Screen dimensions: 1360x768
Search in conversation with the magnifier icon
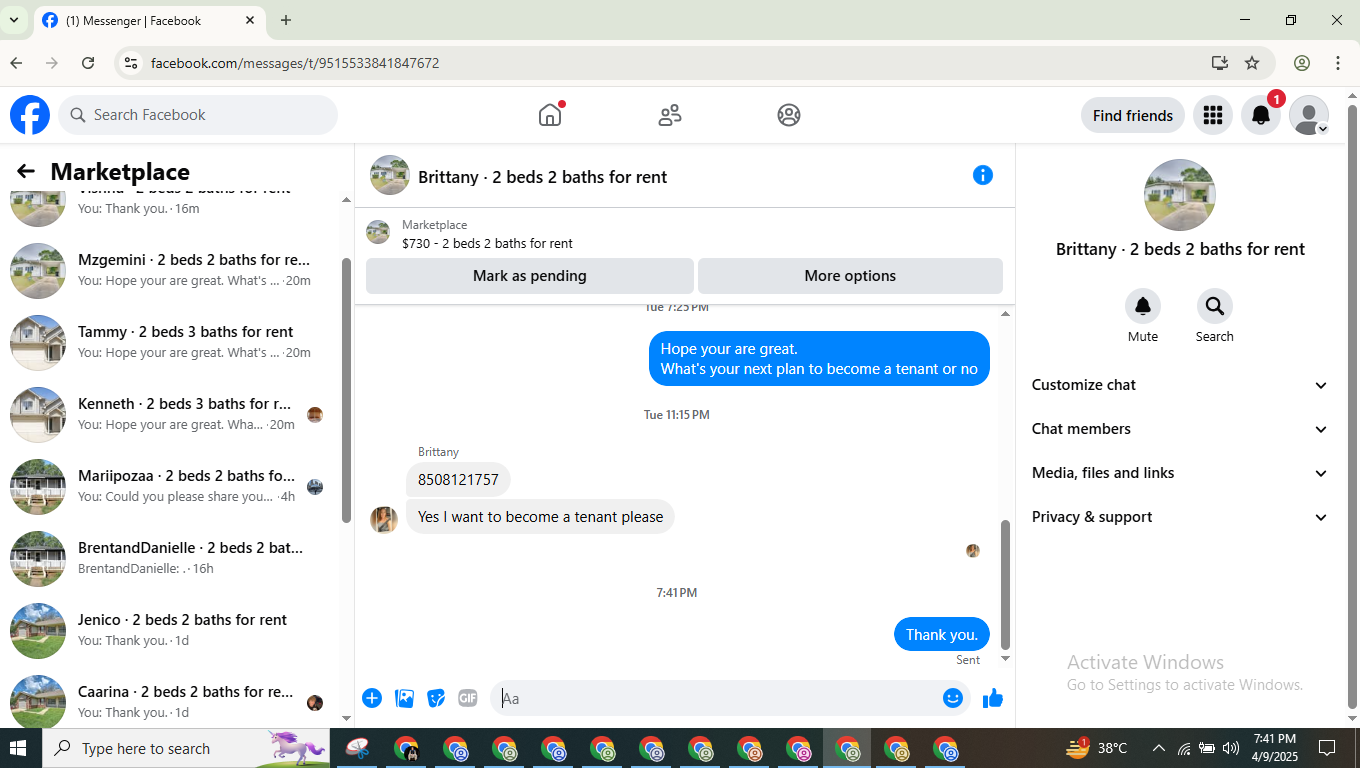(1215, 306)
